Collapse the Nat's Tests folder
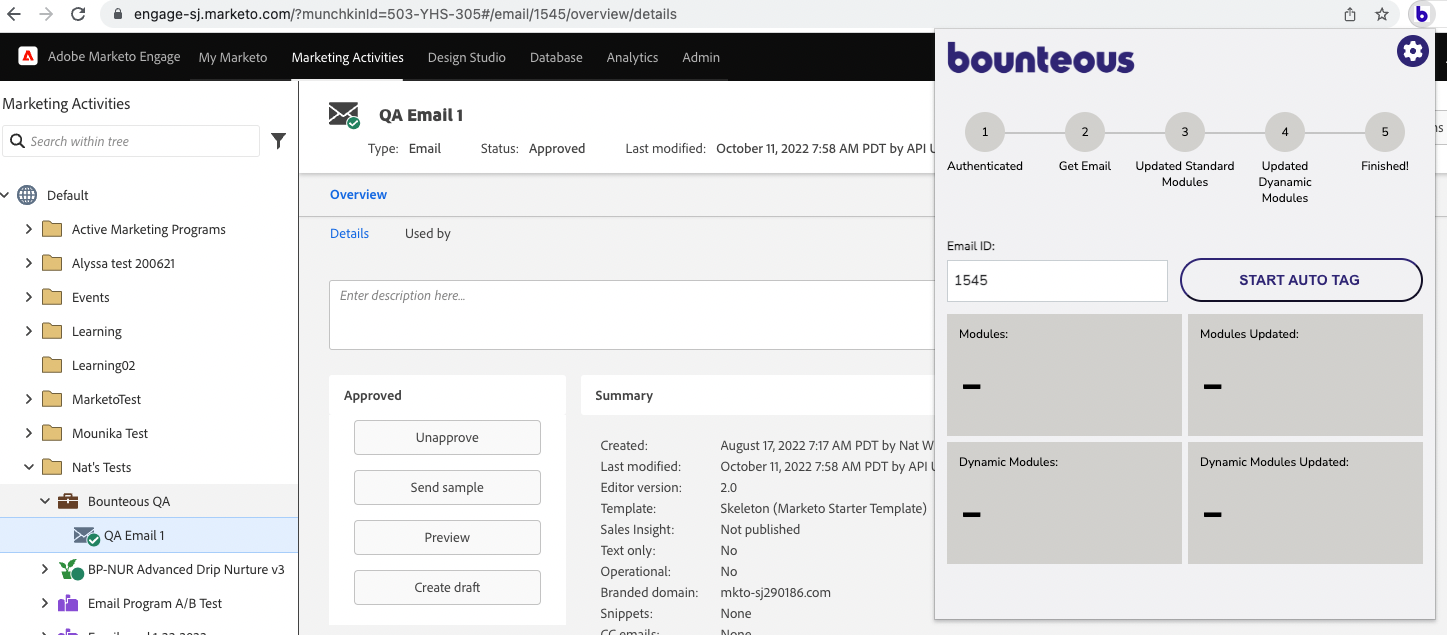1447x635 pixels. (28, 467)
